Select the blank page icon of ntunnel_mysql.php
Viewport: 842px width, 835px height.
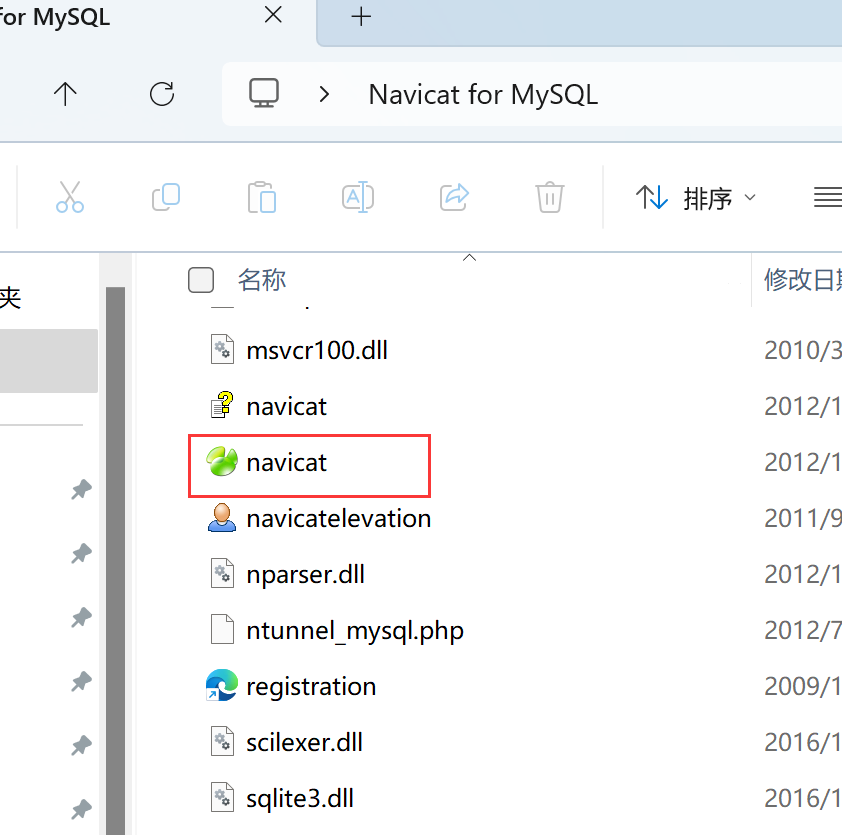222,629
